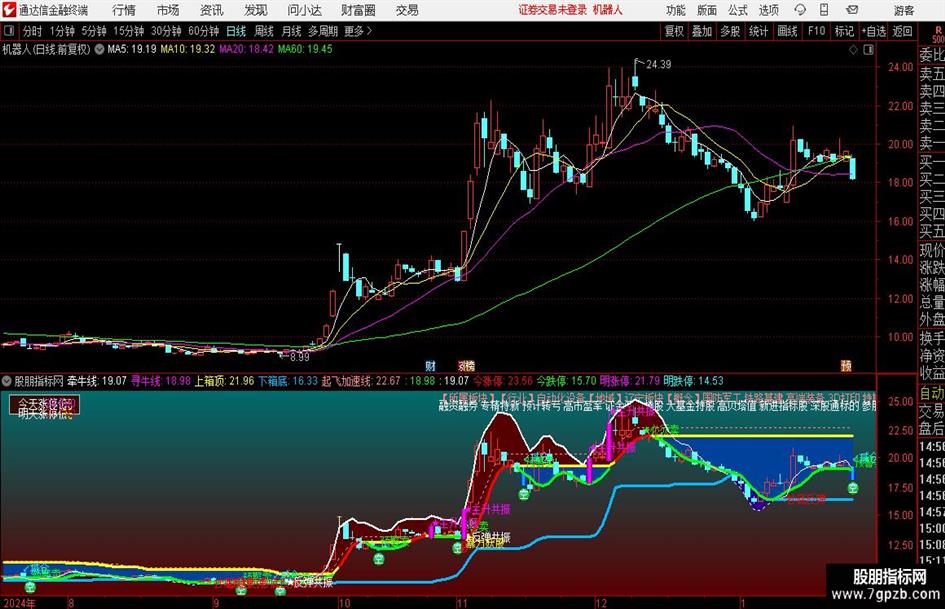
Task: Click the 8.99 low price label
Action: 300,357
